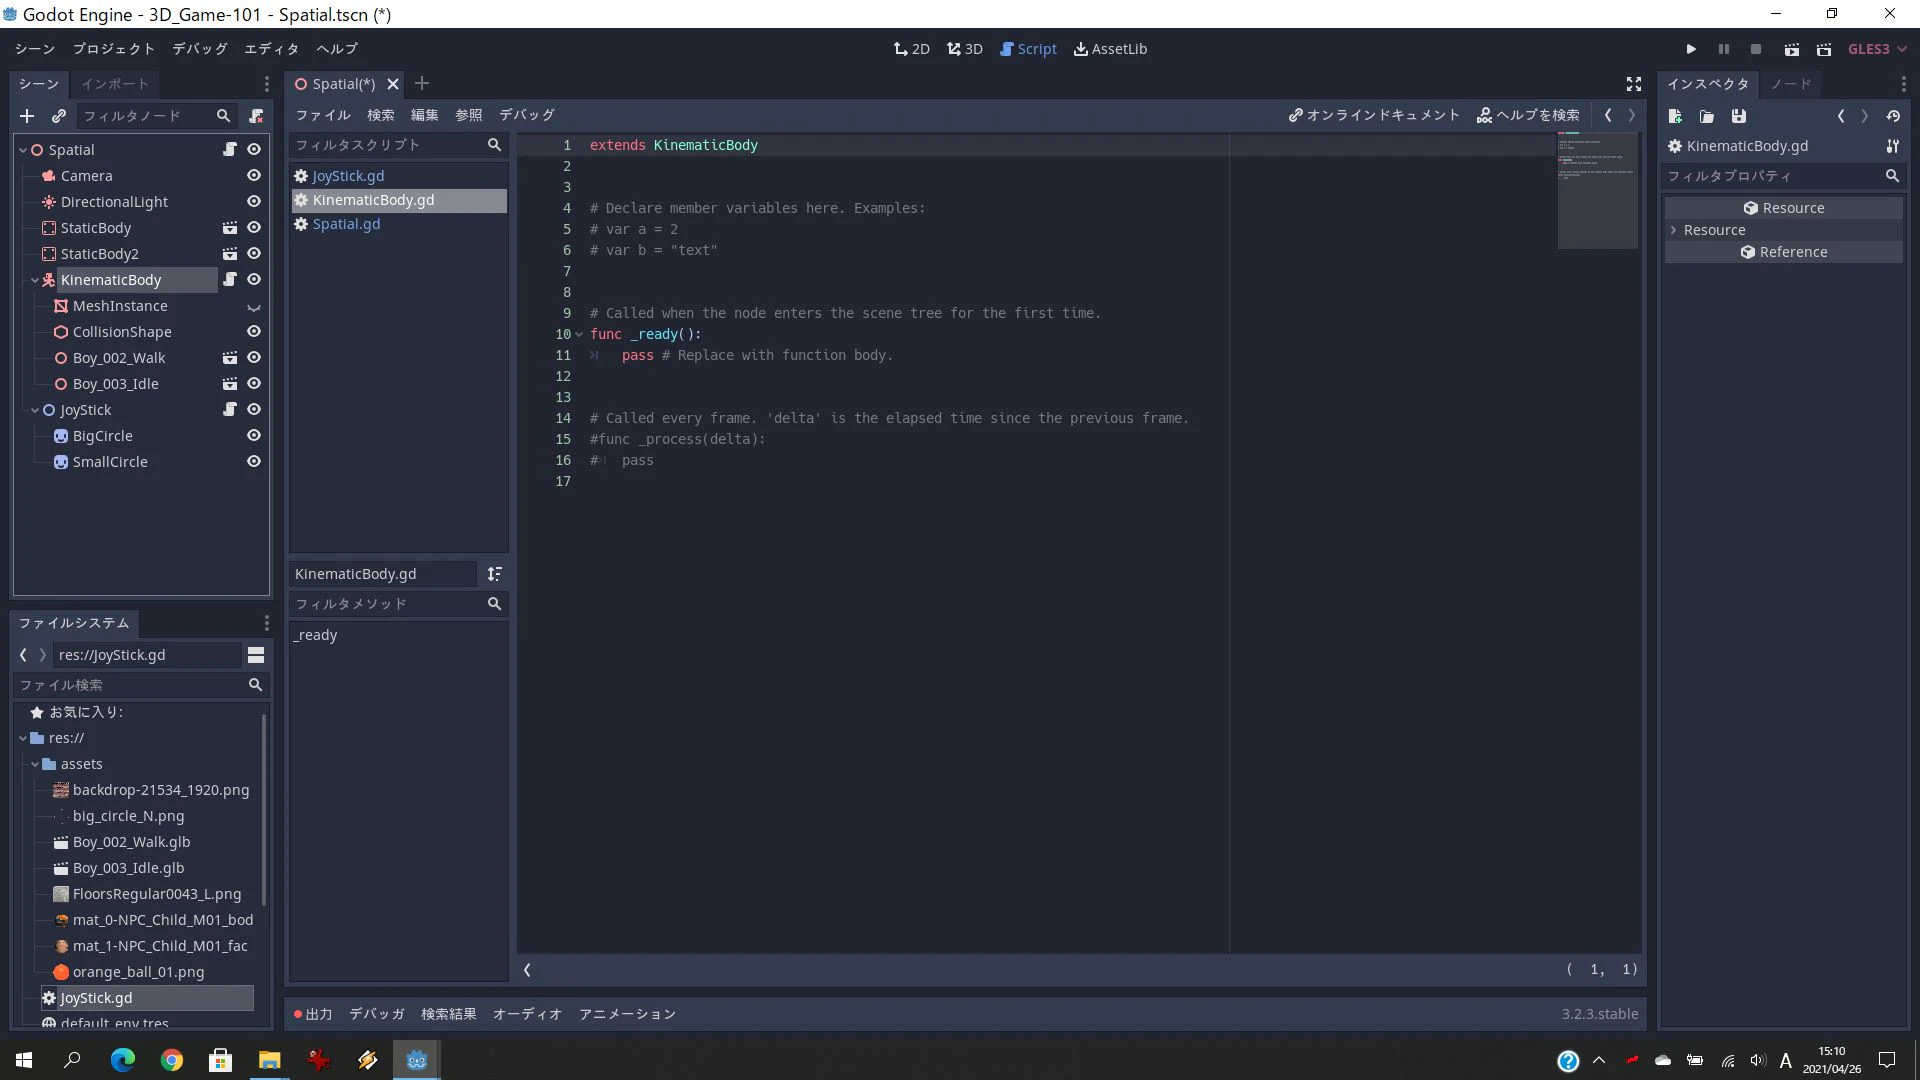
Task: Show the hidden MeshInstance node
Action: 254,306
